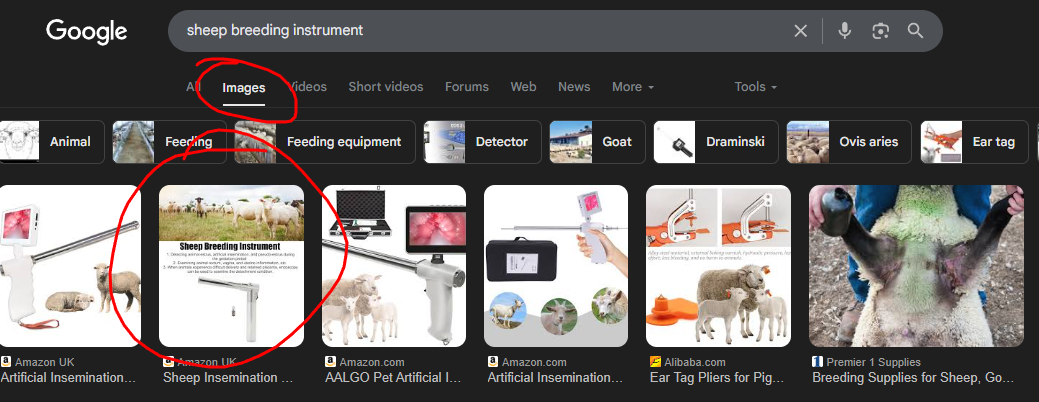Open first Amazon UK insemination gun image

tap(70, 266)
